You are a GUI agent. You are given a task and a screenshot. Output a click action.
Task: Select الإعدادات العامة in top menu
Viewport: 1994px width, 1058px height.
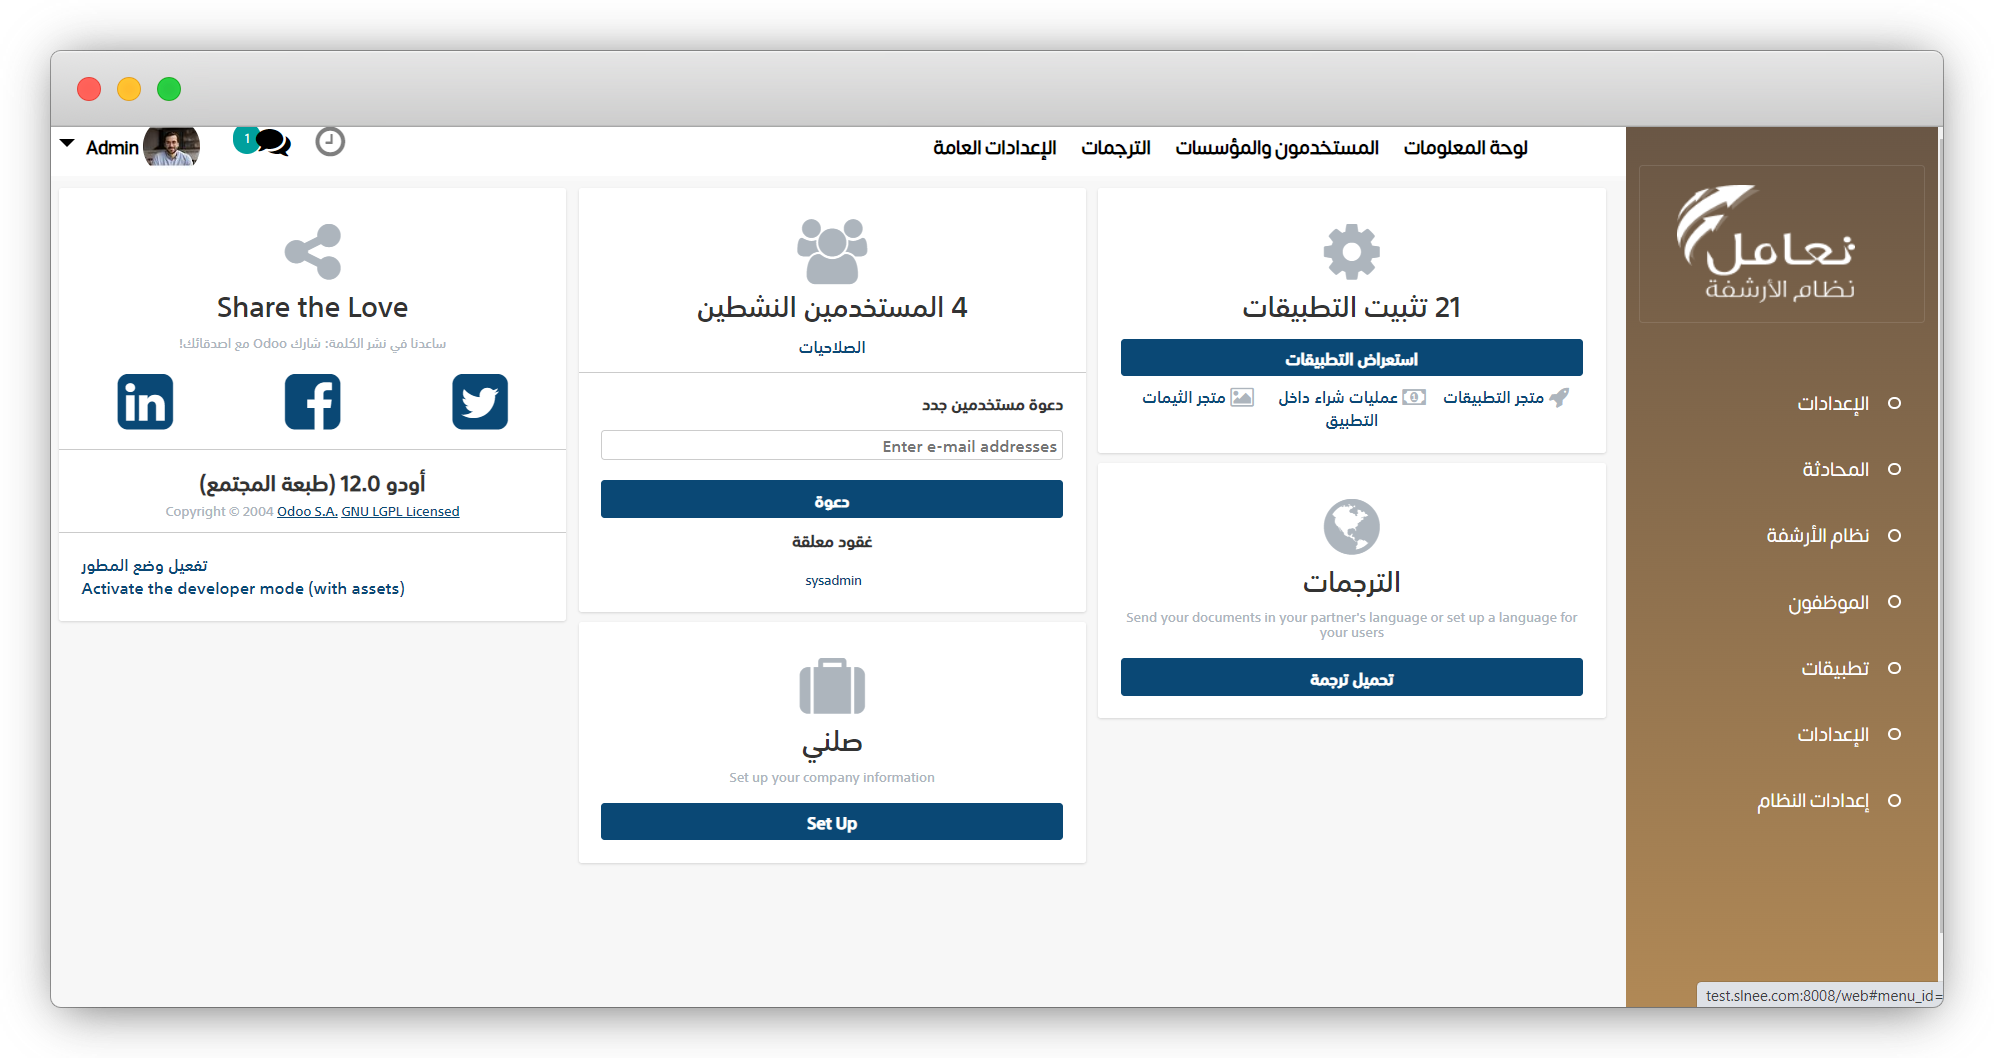pyautogui.click(x=994, y=148)
